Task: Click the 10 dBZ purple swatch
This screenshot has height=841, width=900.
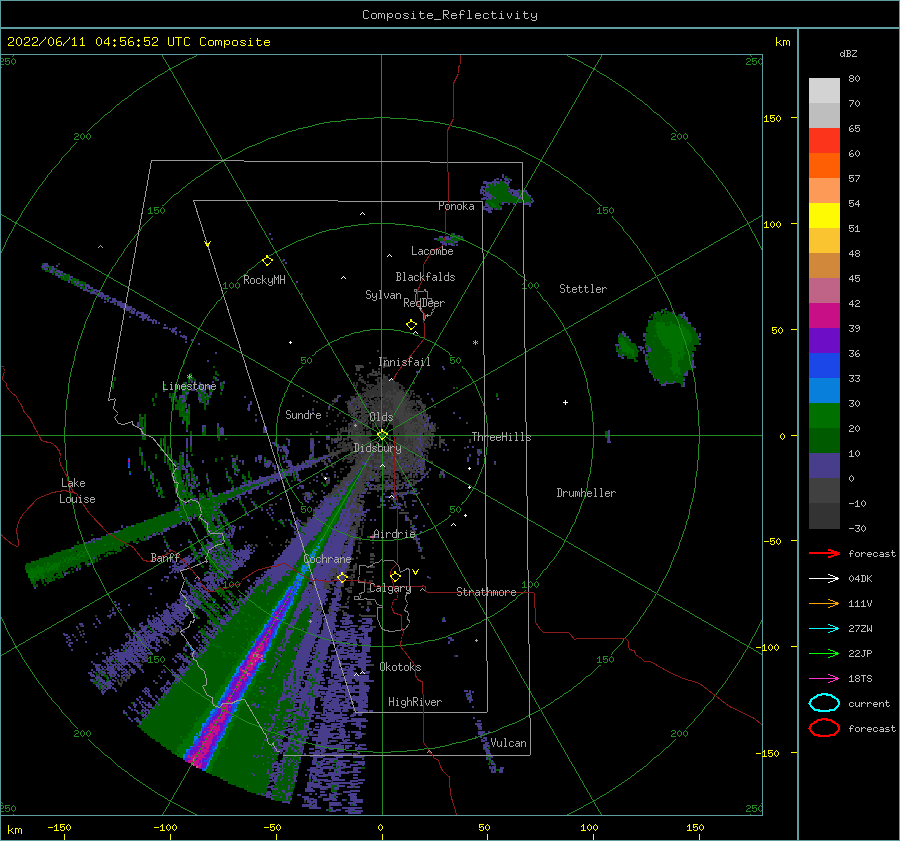Action: click(824, 466)
